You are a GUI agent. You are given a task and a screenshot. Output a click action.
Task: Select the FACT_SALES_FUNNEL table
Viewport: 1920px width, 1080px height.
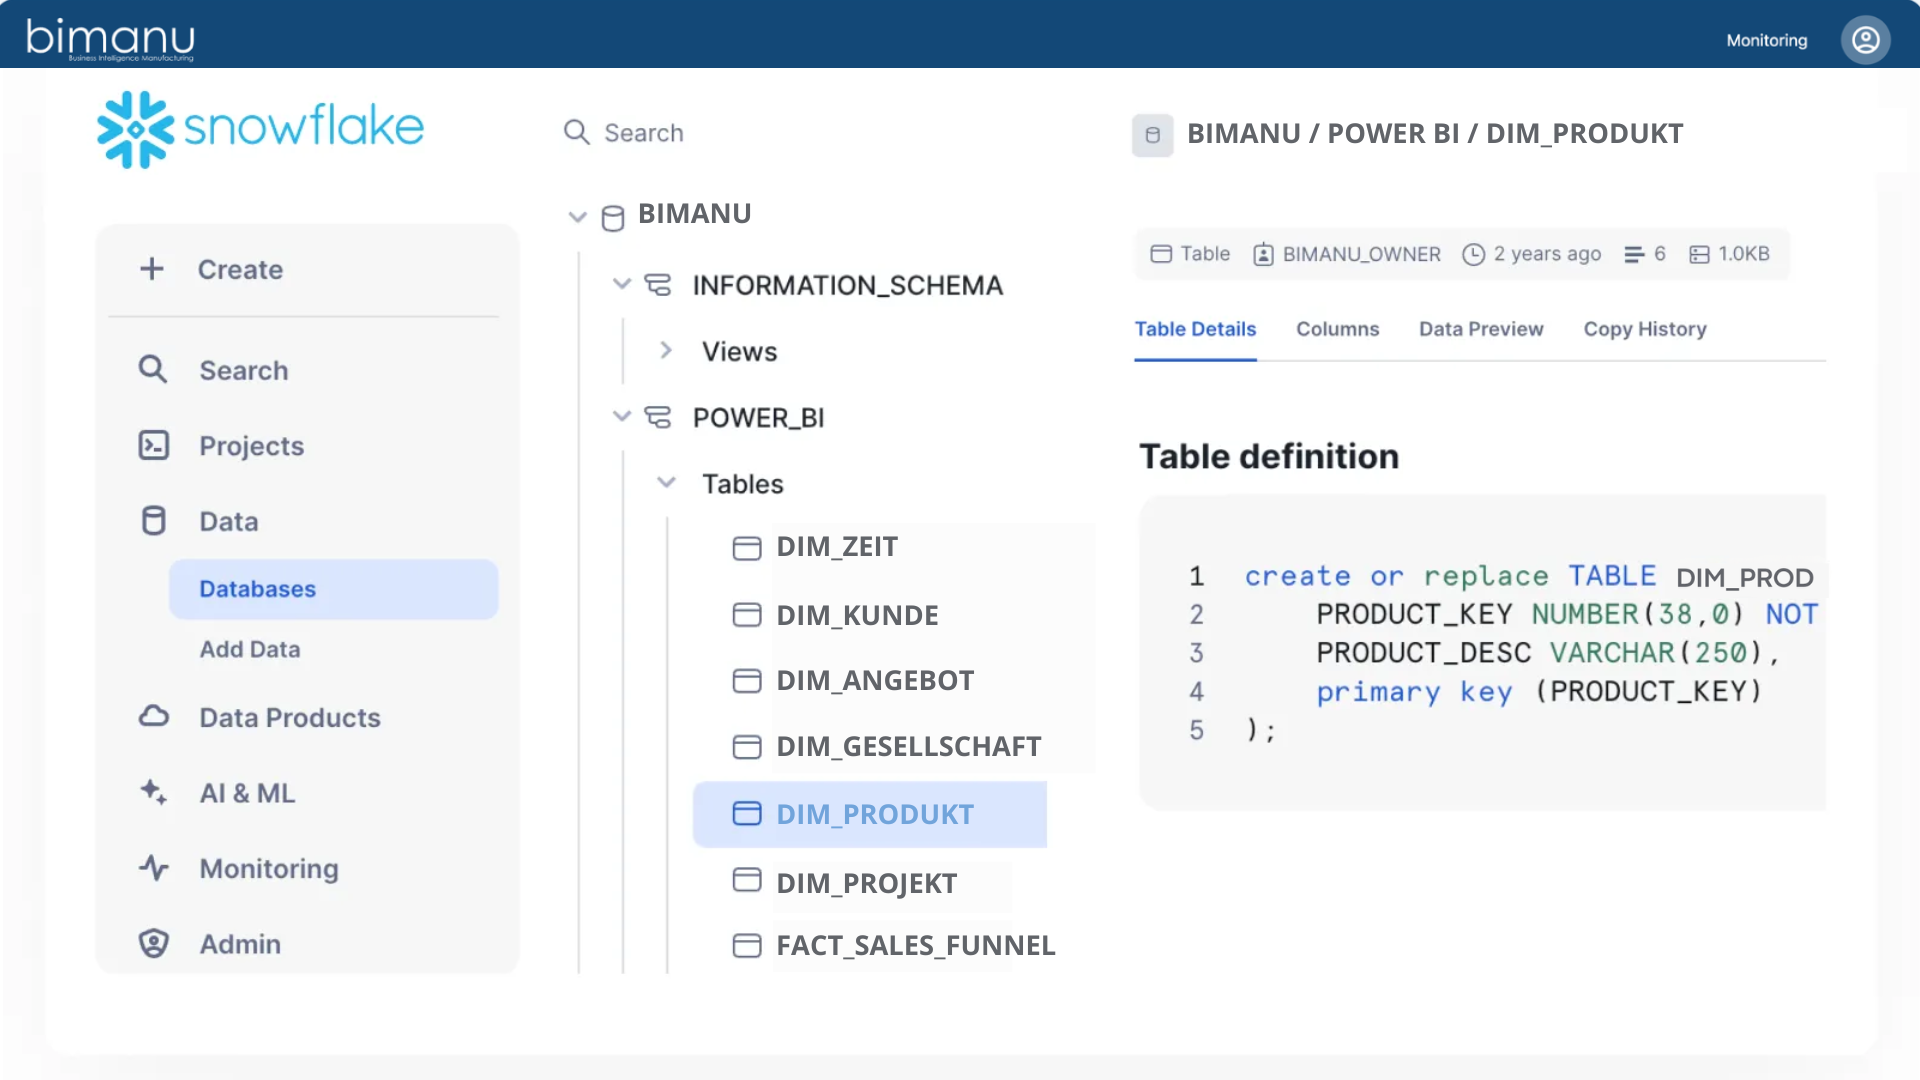click(x=916, y=946)
